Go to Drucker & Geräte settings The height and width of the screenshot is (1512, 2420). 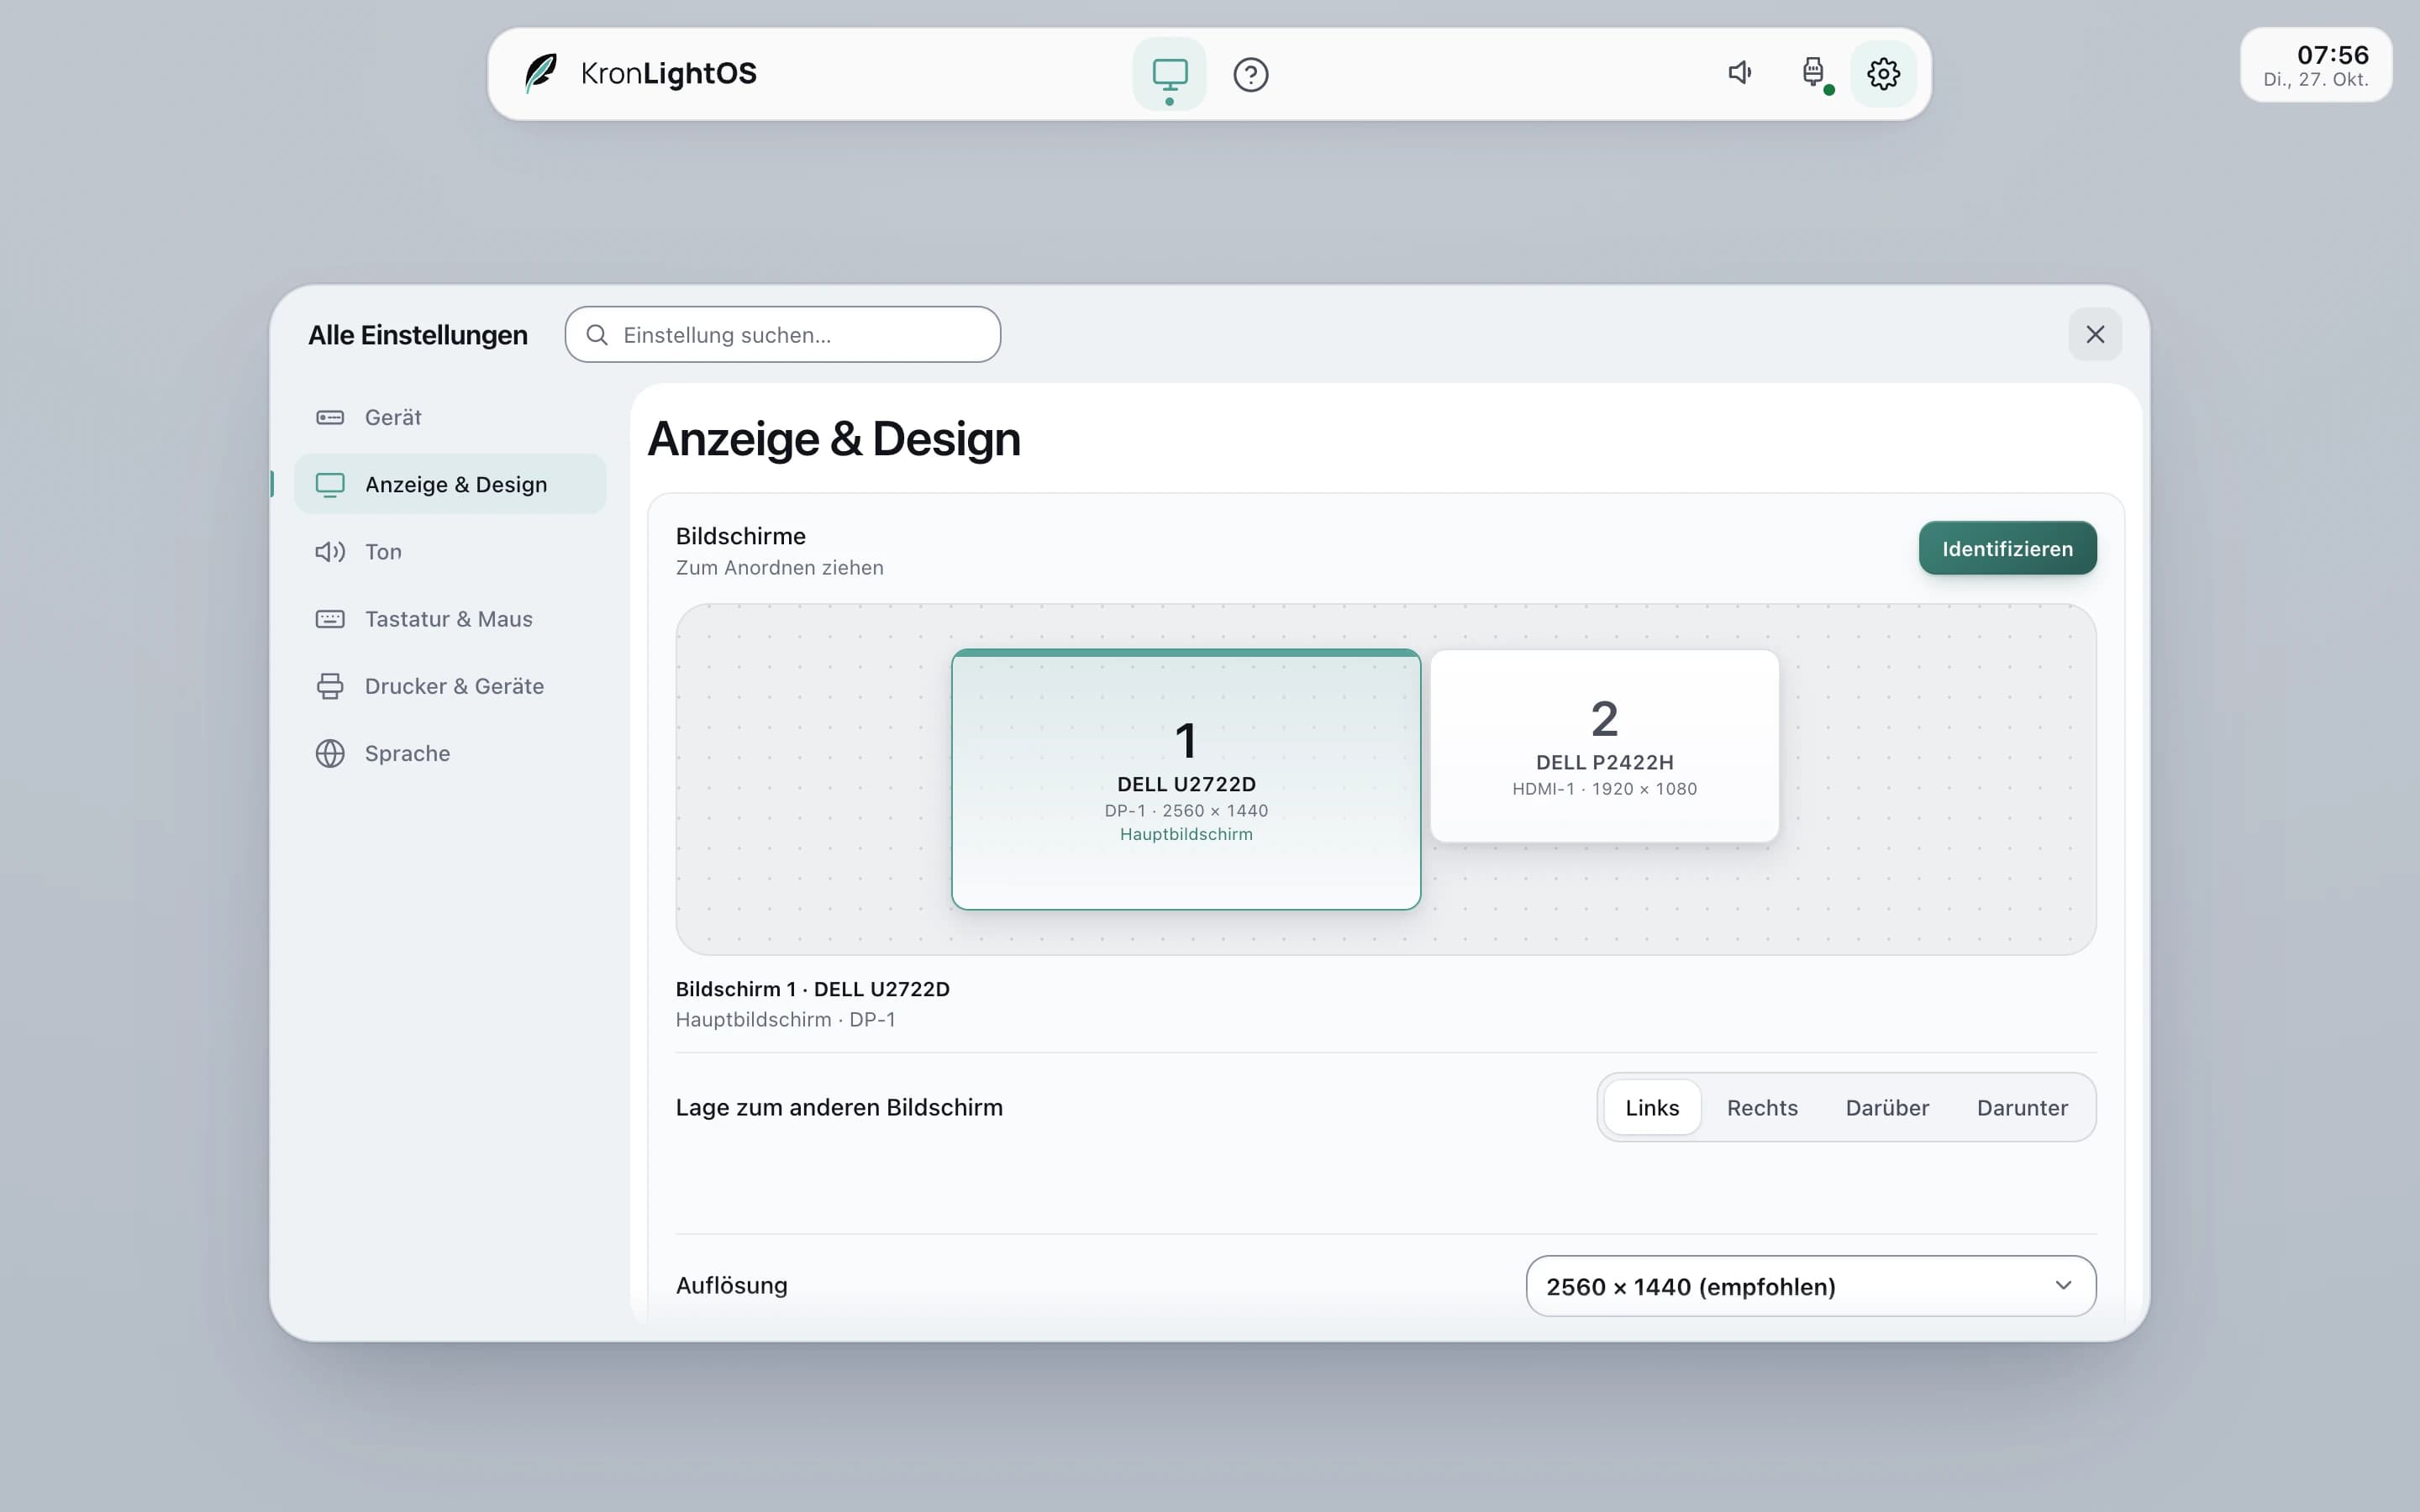450,686
